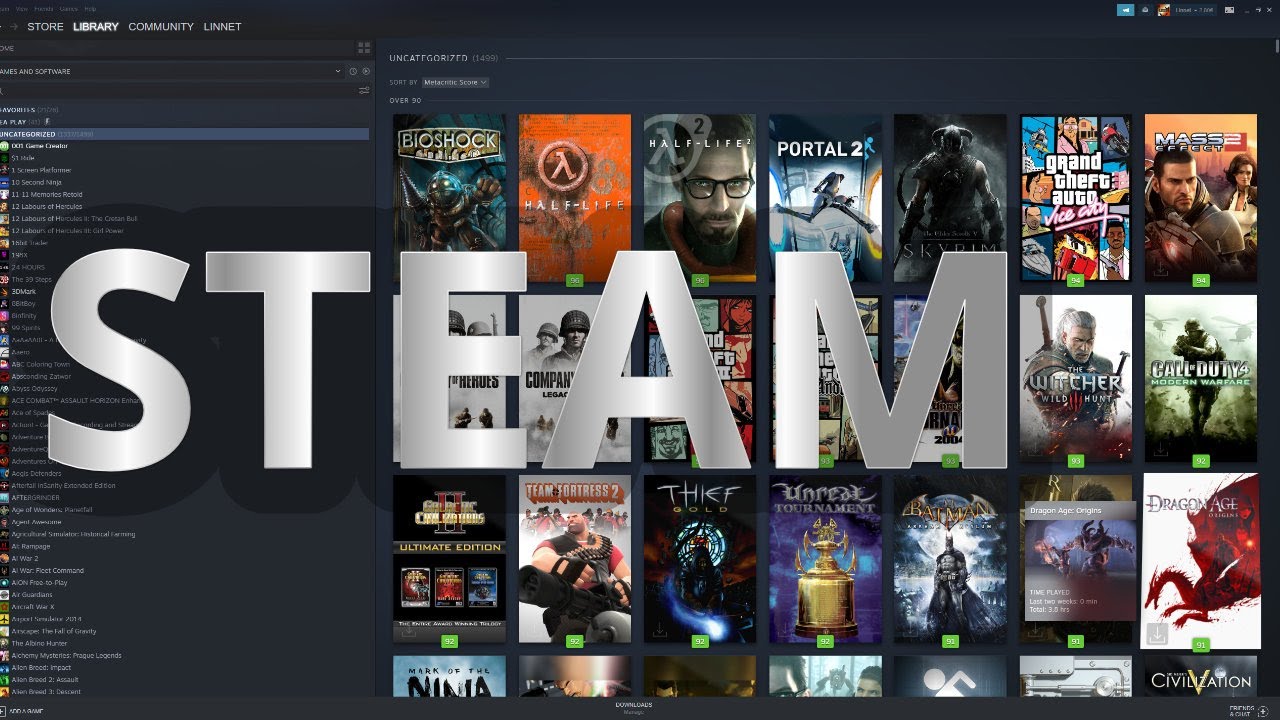Image resolution: width=1280 pixels, height=720 pixels.
Task: Click the 001 Game Creator icon
Action: pos(4,146)
